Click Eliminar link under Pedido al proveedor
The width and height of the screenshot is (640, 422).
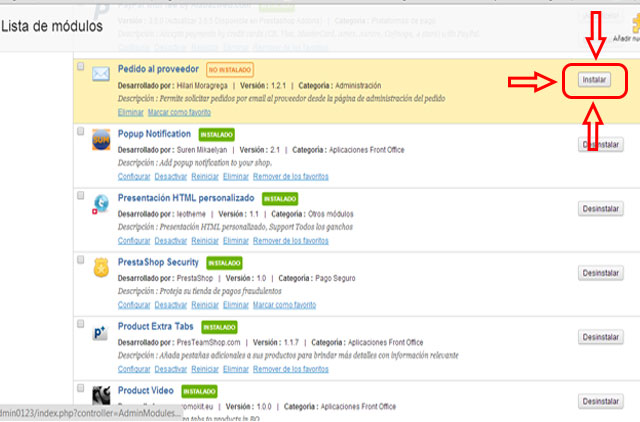coord(131,112)
